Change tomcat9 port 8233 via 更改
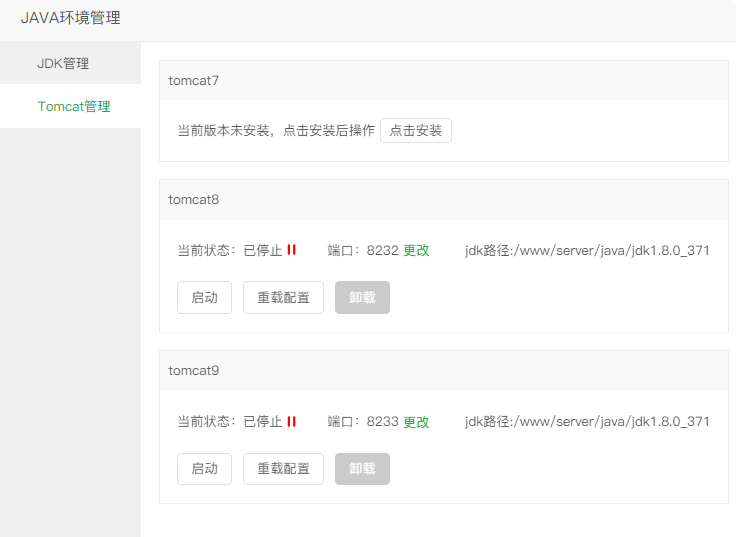The width and height of the screenshot is (736, 537). 416,422
